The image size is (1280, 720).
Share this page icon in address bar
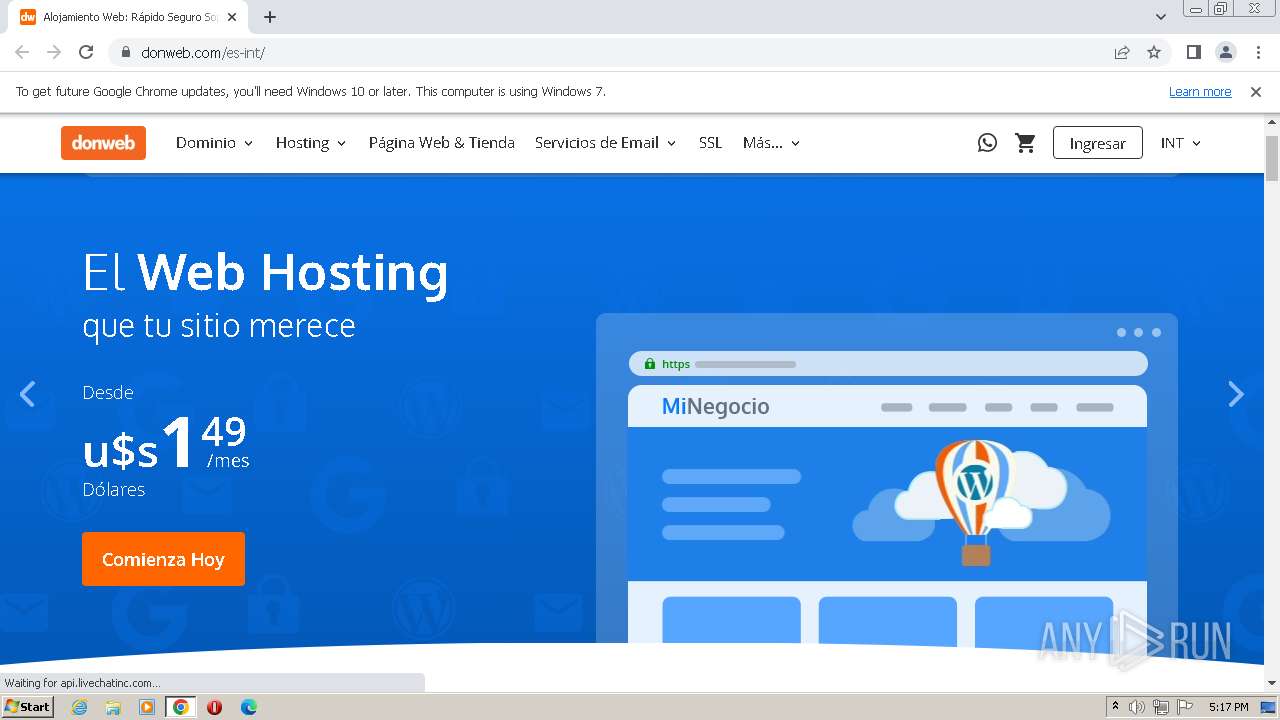tap(1122, 52)
